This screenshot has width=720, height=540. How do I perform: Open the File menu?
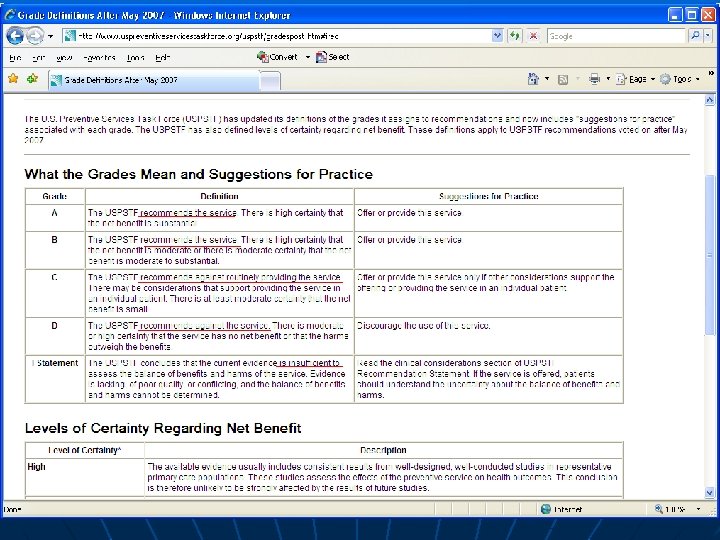coord(15,58)
